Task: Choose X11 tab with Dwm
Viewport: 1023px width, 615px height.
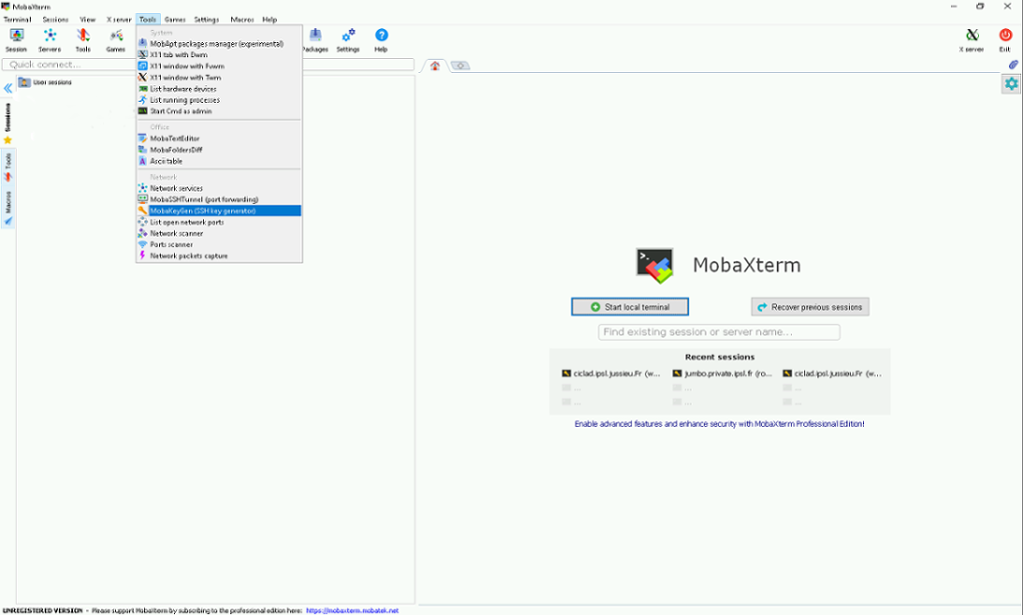Action: [x=219, y=55]
